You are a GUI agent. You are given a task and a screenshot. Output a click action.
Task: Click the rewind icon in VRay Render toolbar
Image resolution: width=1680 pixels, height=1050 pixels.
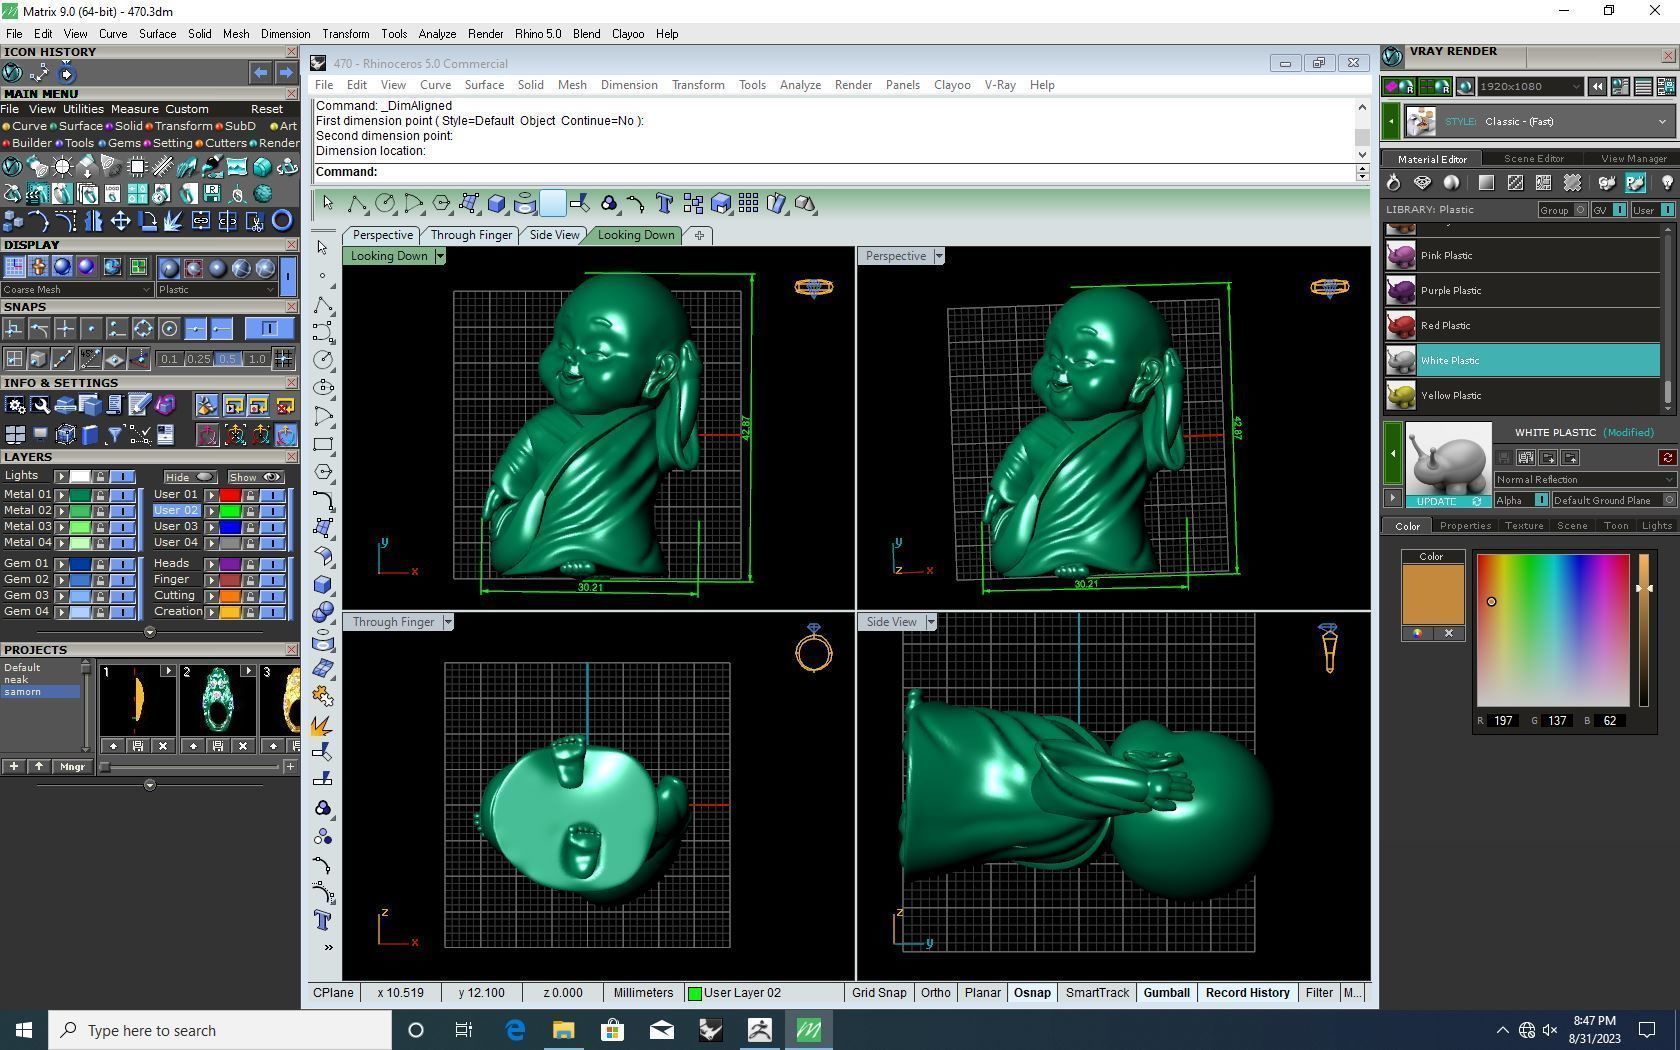pos(1597,87)
